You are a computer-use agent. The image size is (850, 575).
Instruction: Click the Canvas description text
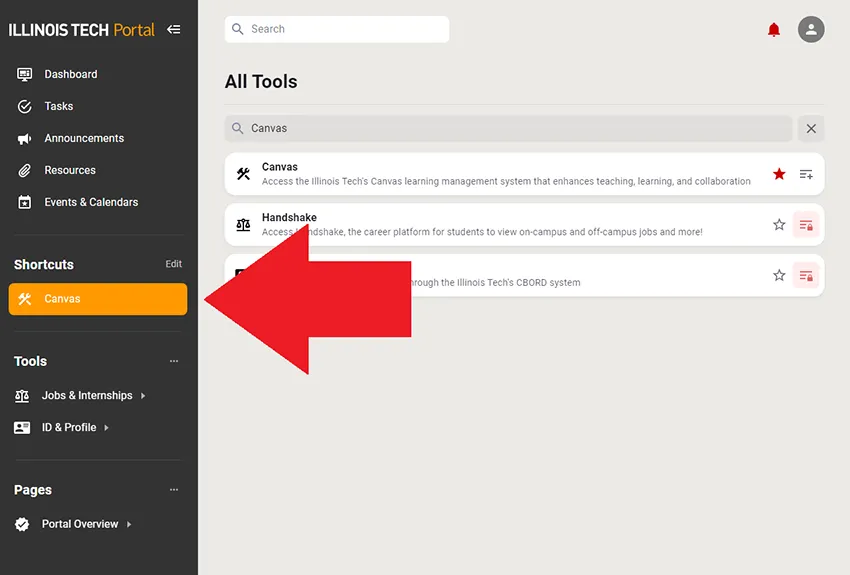pyautogui.click(x=506, y=182)
